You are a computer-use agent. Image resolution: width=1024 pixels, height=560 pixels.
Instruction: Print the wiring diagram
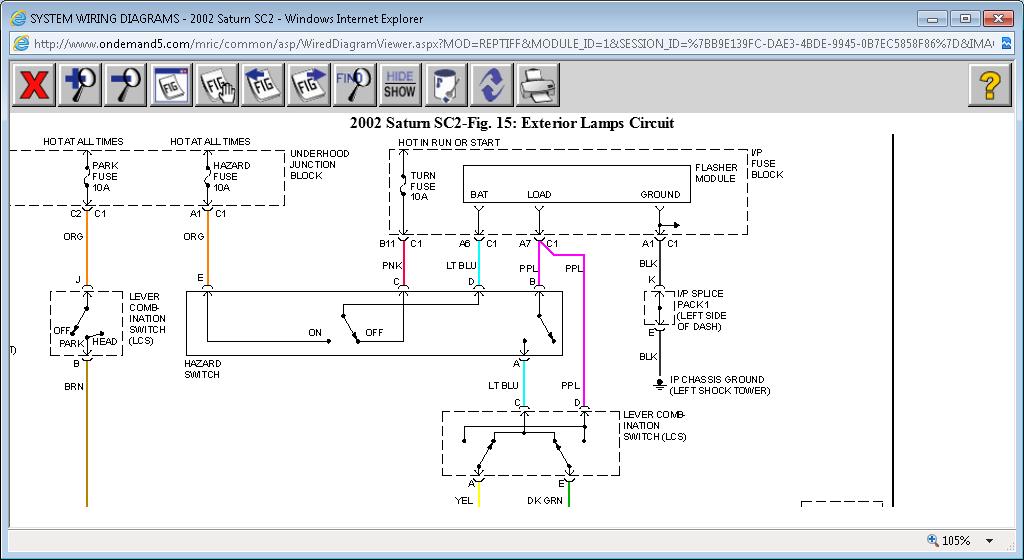[x=537, y=84]
